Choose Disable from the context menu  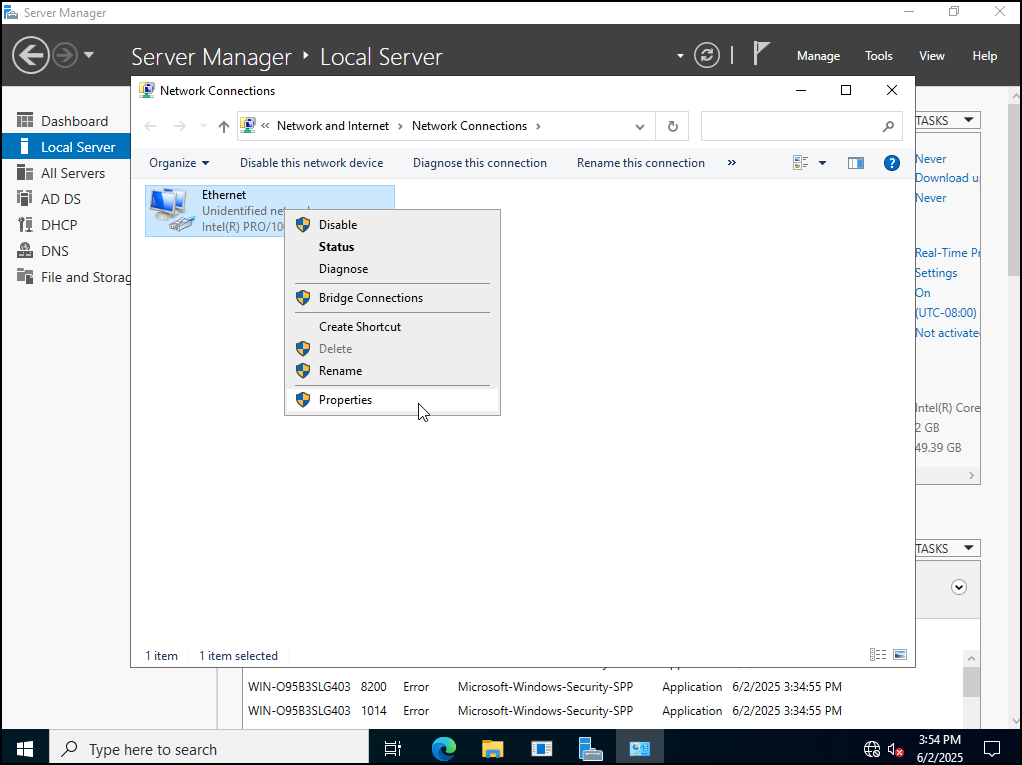click(x=392, y=225)
